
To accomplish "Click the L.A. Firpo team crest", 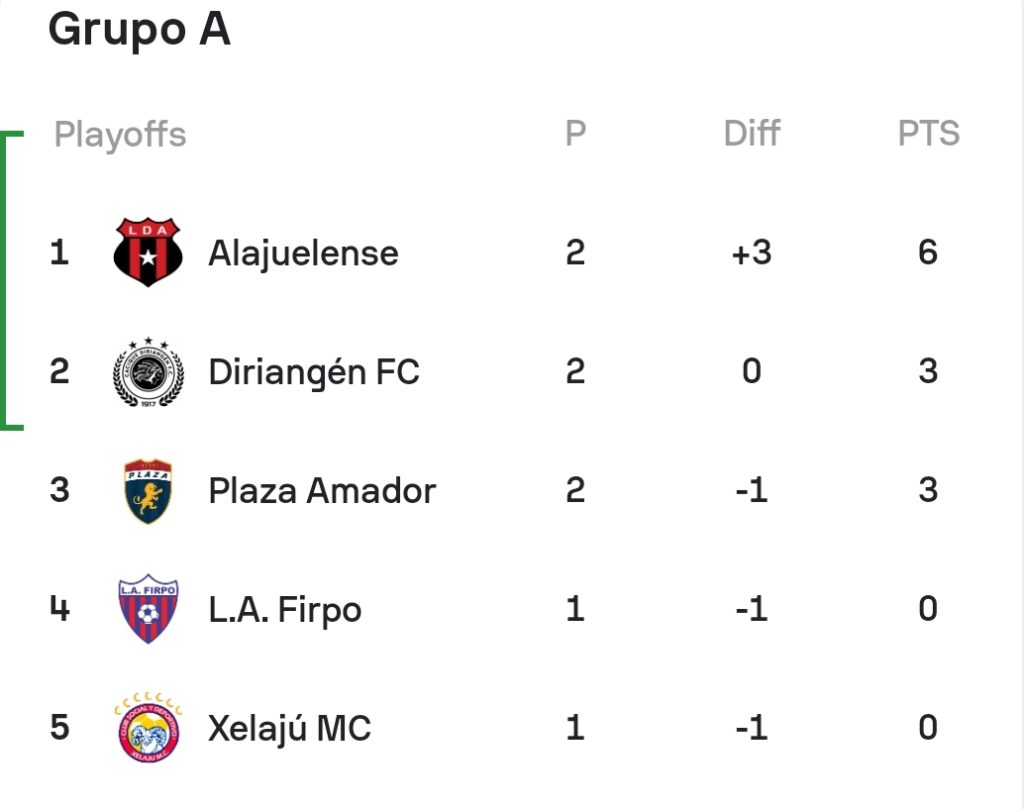I will click(x=148, y=609).
